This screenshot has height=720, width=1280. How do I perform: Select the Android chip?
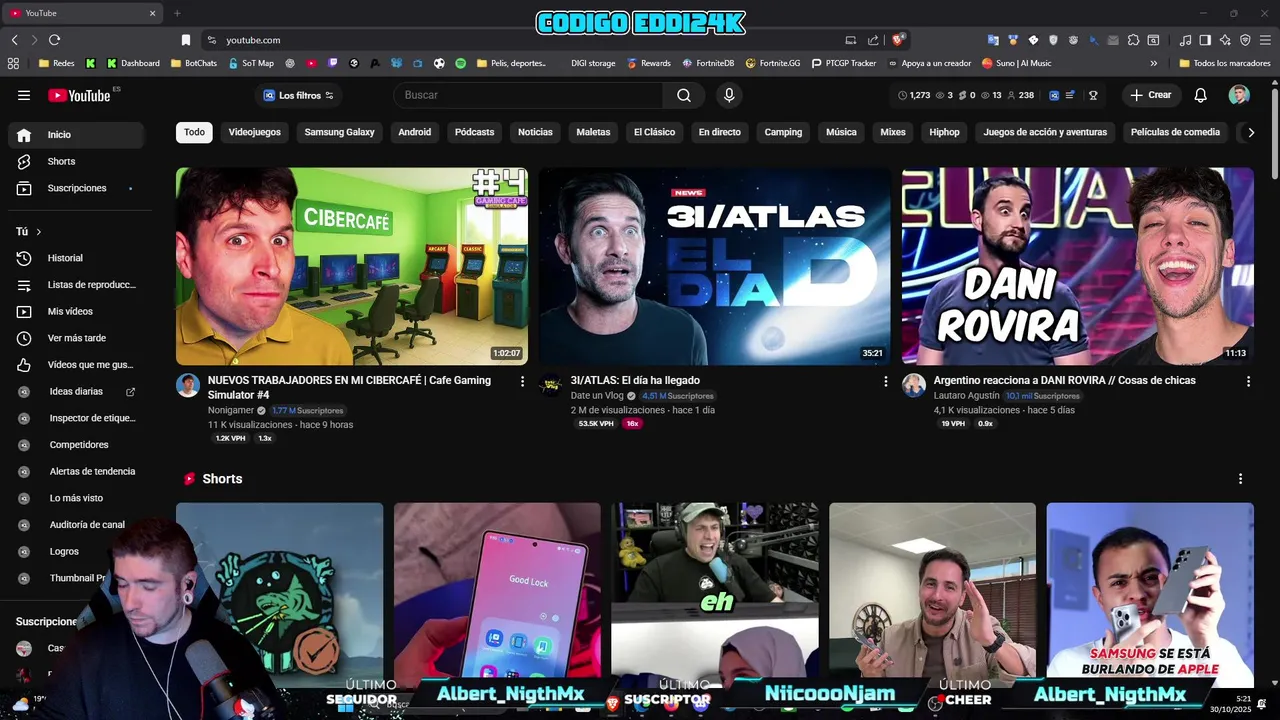(x=415, y=132)
